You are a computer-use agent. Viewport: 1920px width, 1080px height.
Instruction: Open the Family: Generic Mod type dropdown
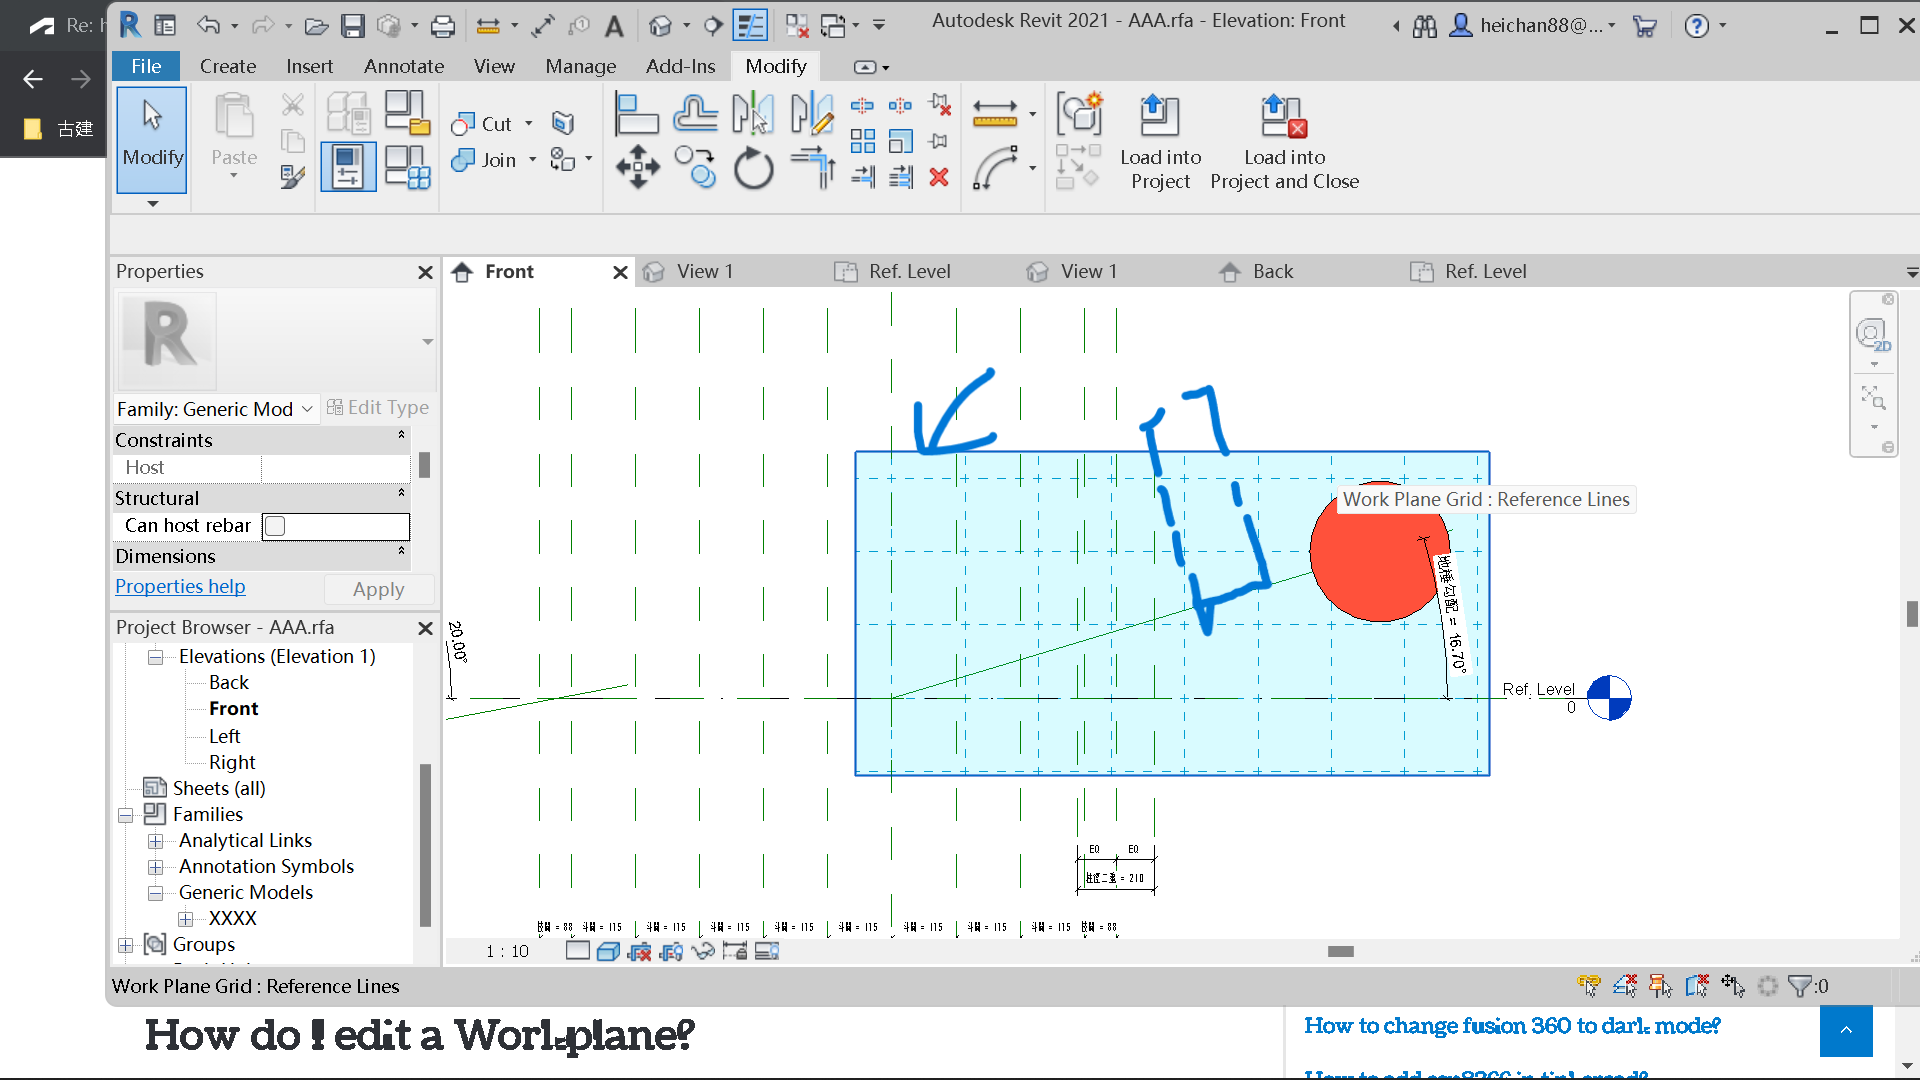coord(306,409)
